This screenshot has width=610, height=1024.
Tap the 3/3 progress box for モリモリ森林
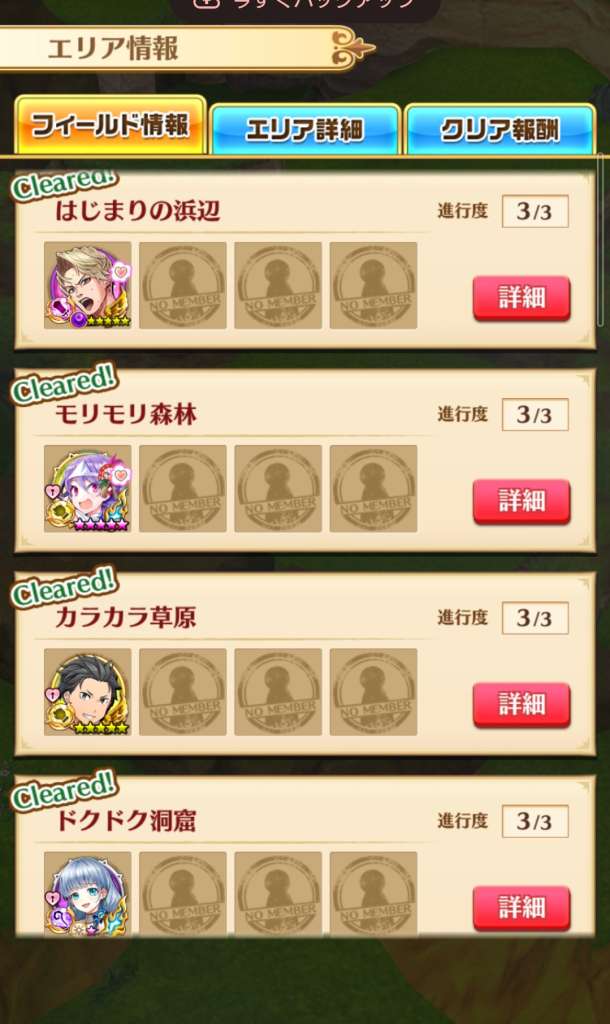pos(535,415)
